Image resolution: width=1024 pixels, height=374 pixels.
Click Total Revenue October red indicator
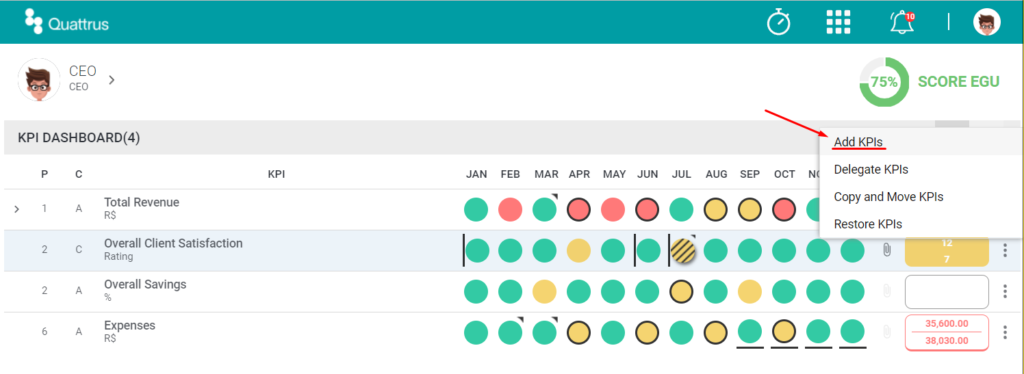coord(784,210)
